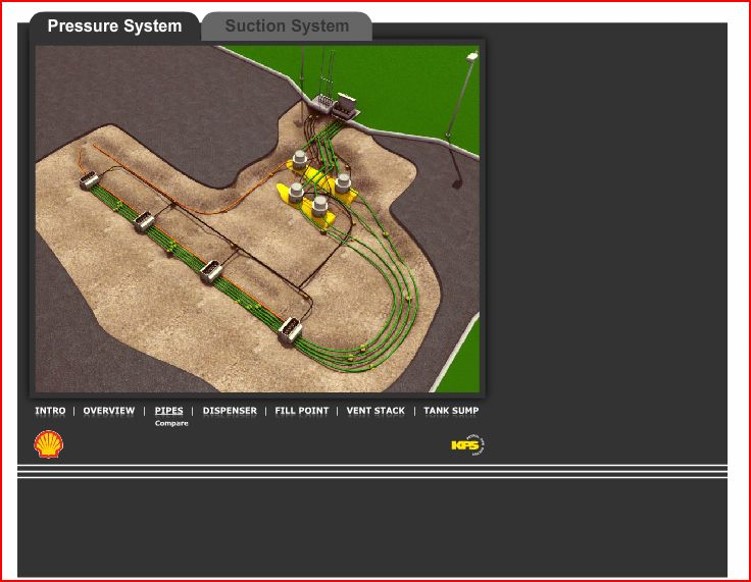Select the second dispenser from the left
This screenshot has width=751, height=582.
pos(145,221)
